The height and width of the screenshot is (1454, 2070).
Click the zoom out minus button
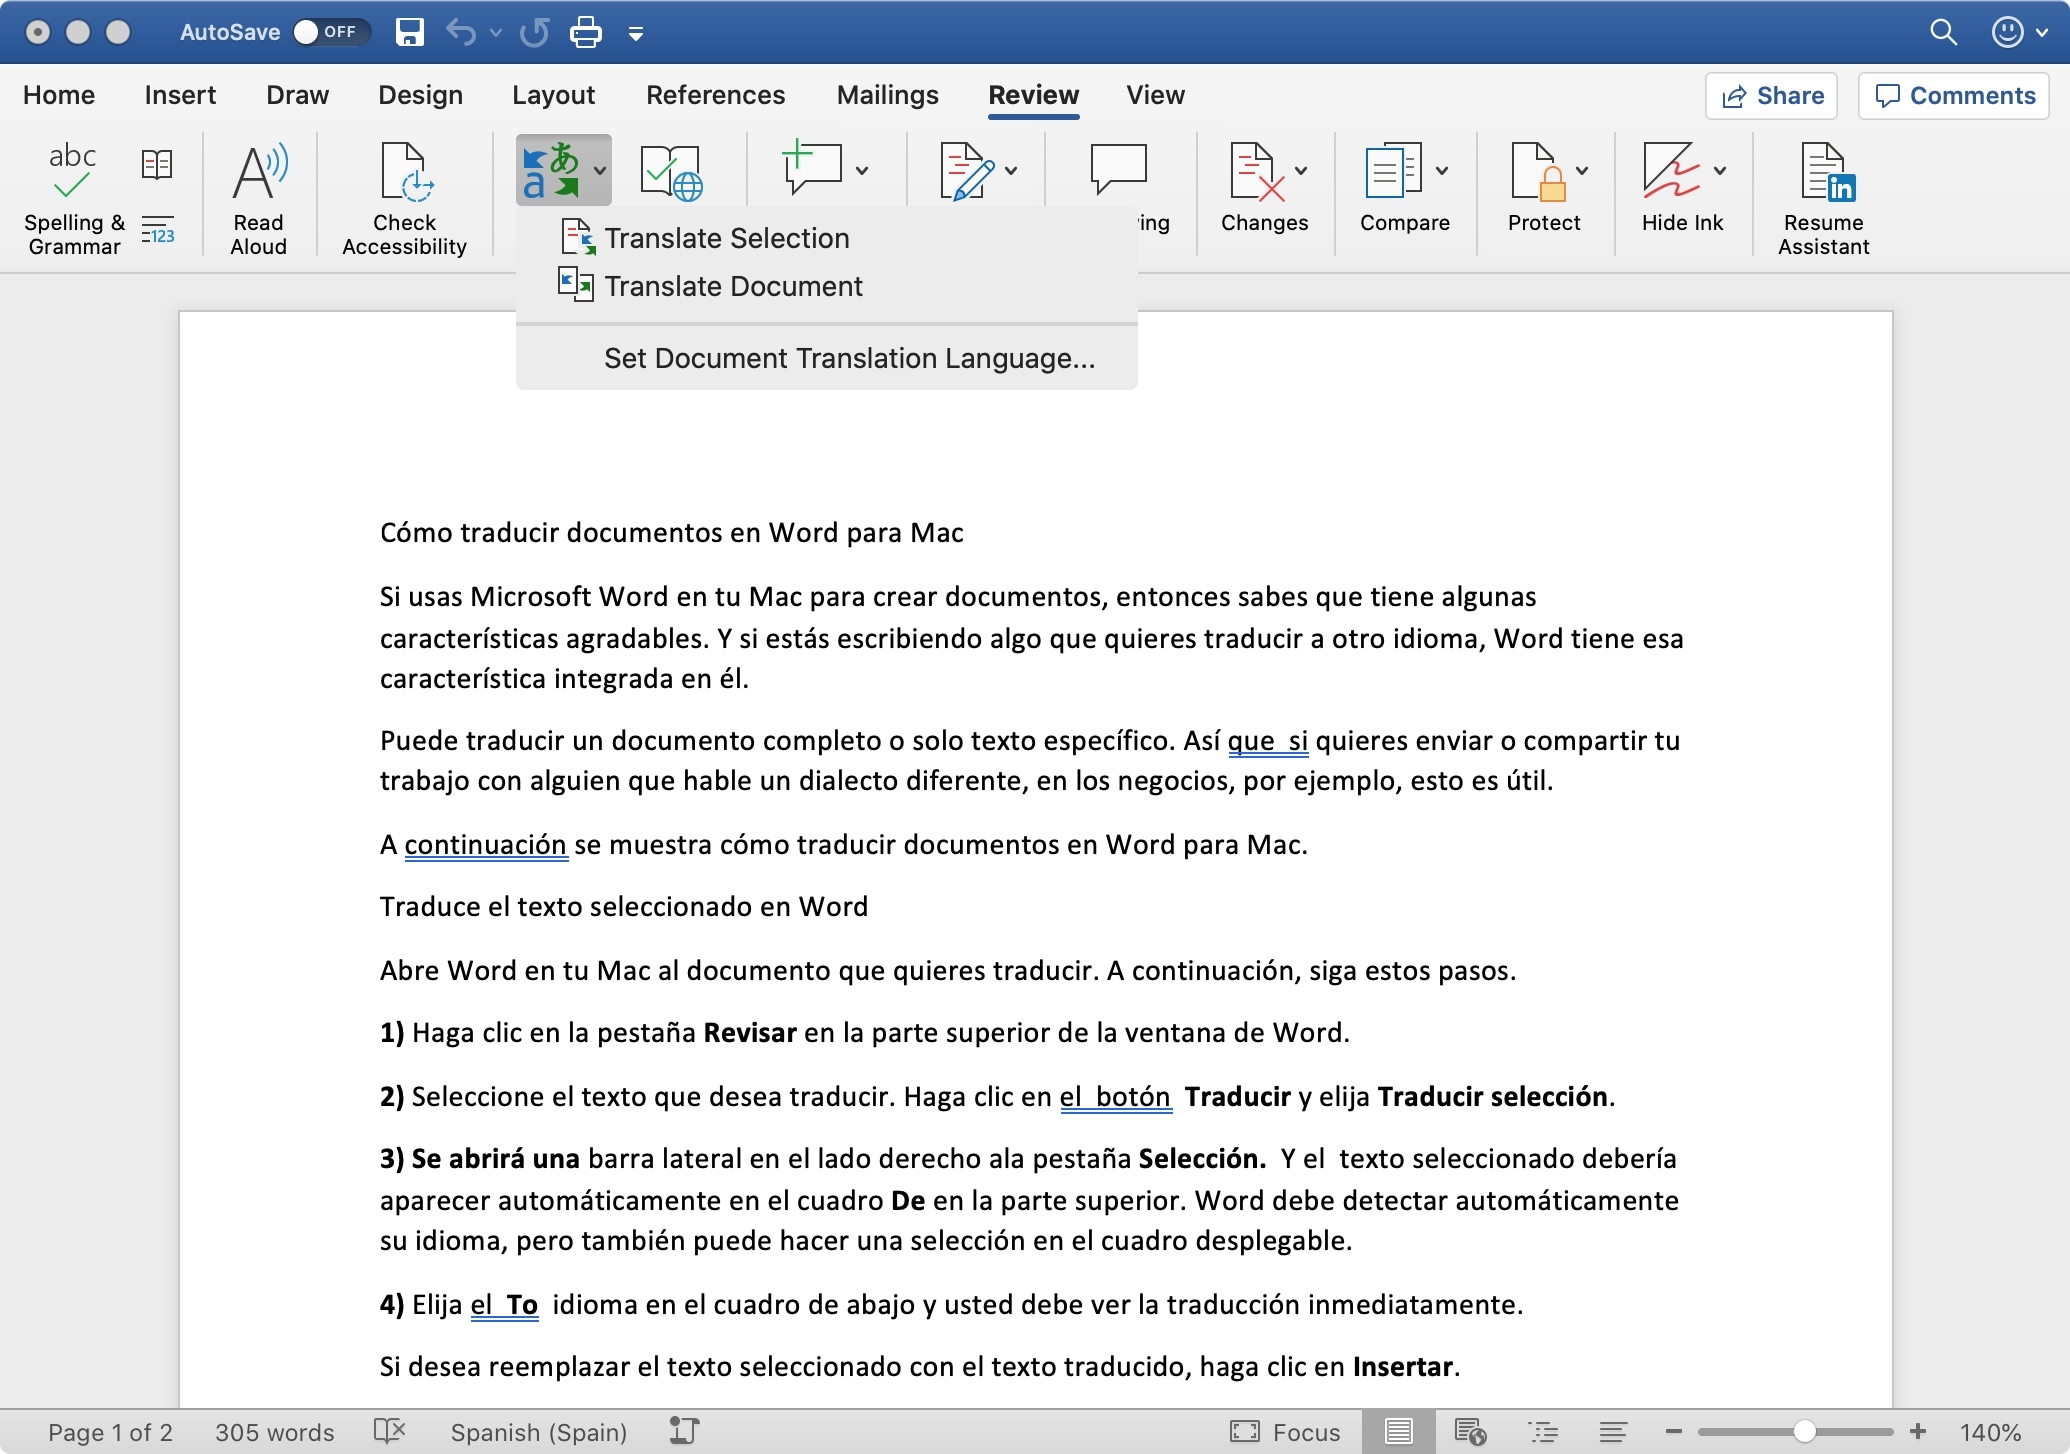1674,1432
